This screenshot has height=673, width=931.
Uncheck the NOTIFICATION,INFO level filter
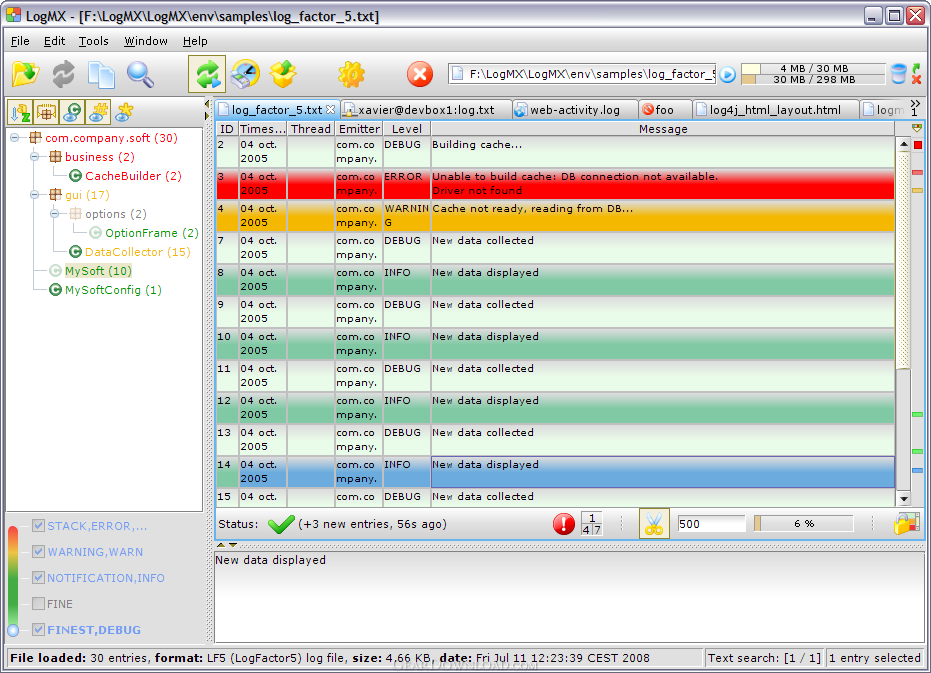point(39,578)
